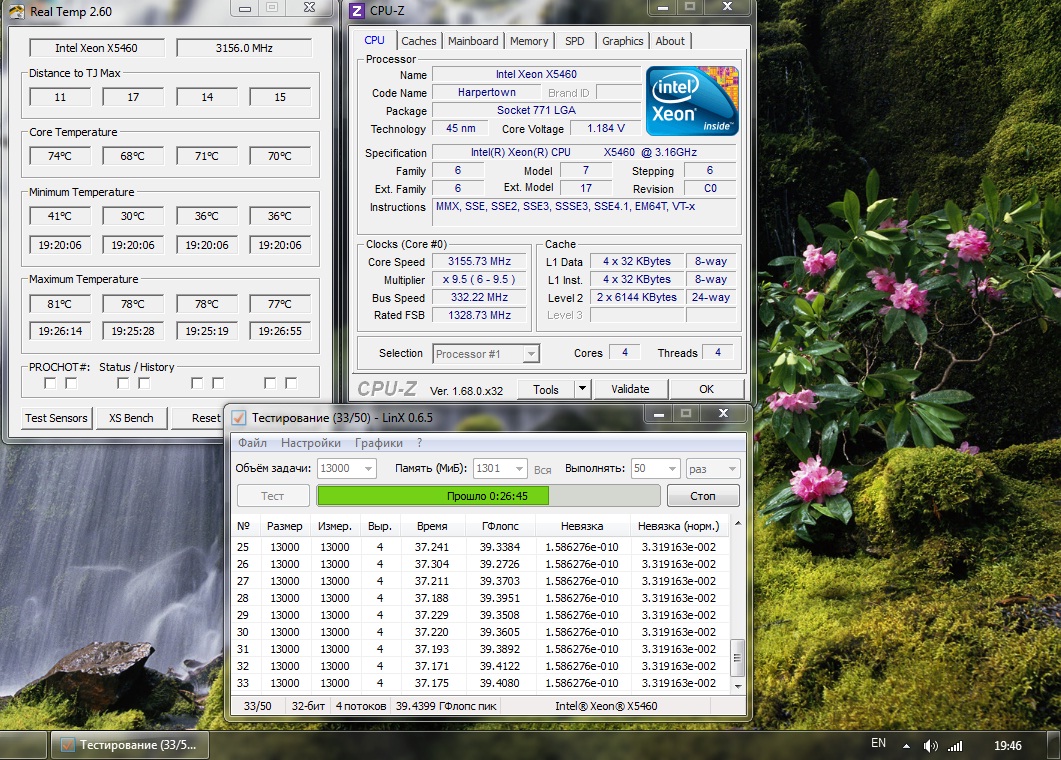Open the Графики menu in LinX
This screenshot has height=760, width=1061.
click(379, 443)
